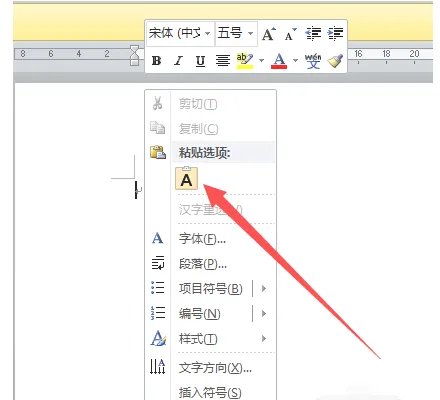Apply the red font color A
The image size is (440, 400).
tap(279, 61)
